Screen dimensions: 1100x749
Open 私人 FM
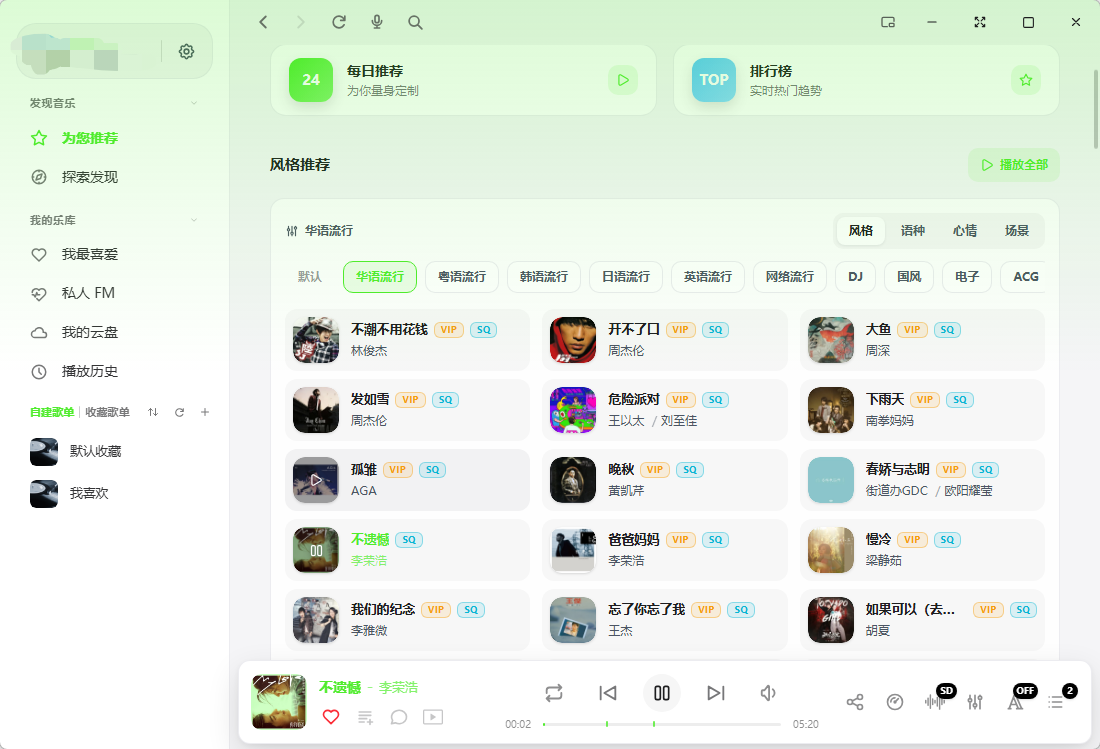point(88,293)
